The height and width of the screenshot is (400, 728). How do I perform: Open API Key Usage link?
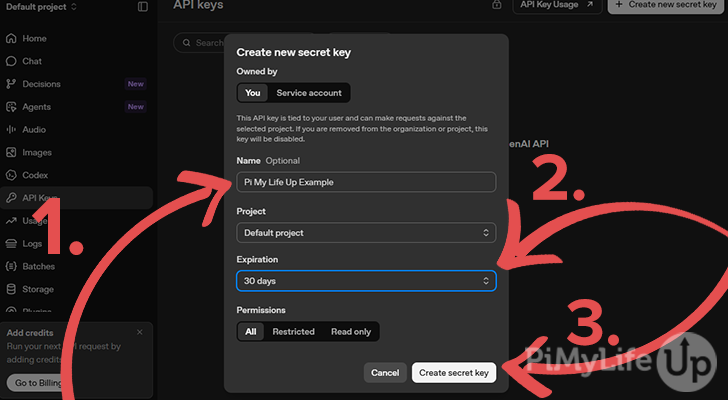point(557,5)
